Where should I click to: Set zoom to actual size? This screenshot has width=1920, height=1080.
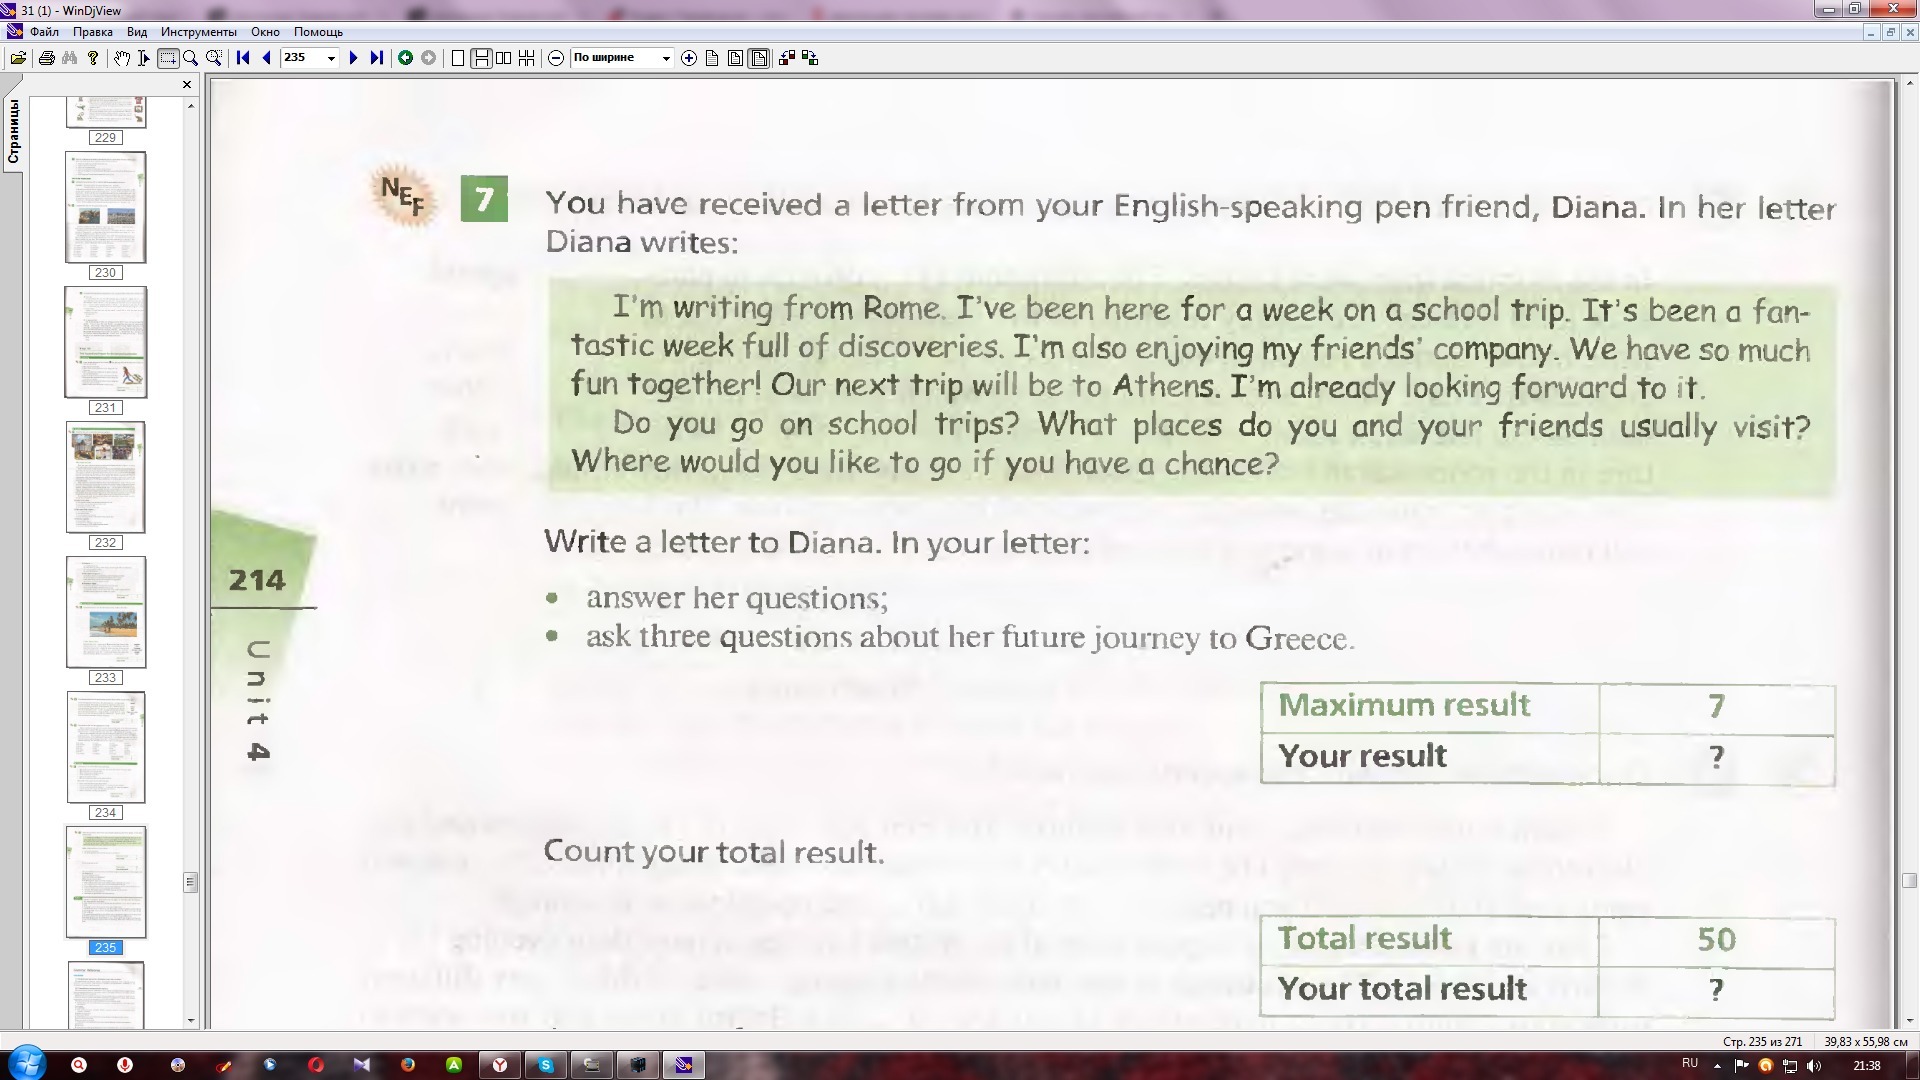click(712, 58)
